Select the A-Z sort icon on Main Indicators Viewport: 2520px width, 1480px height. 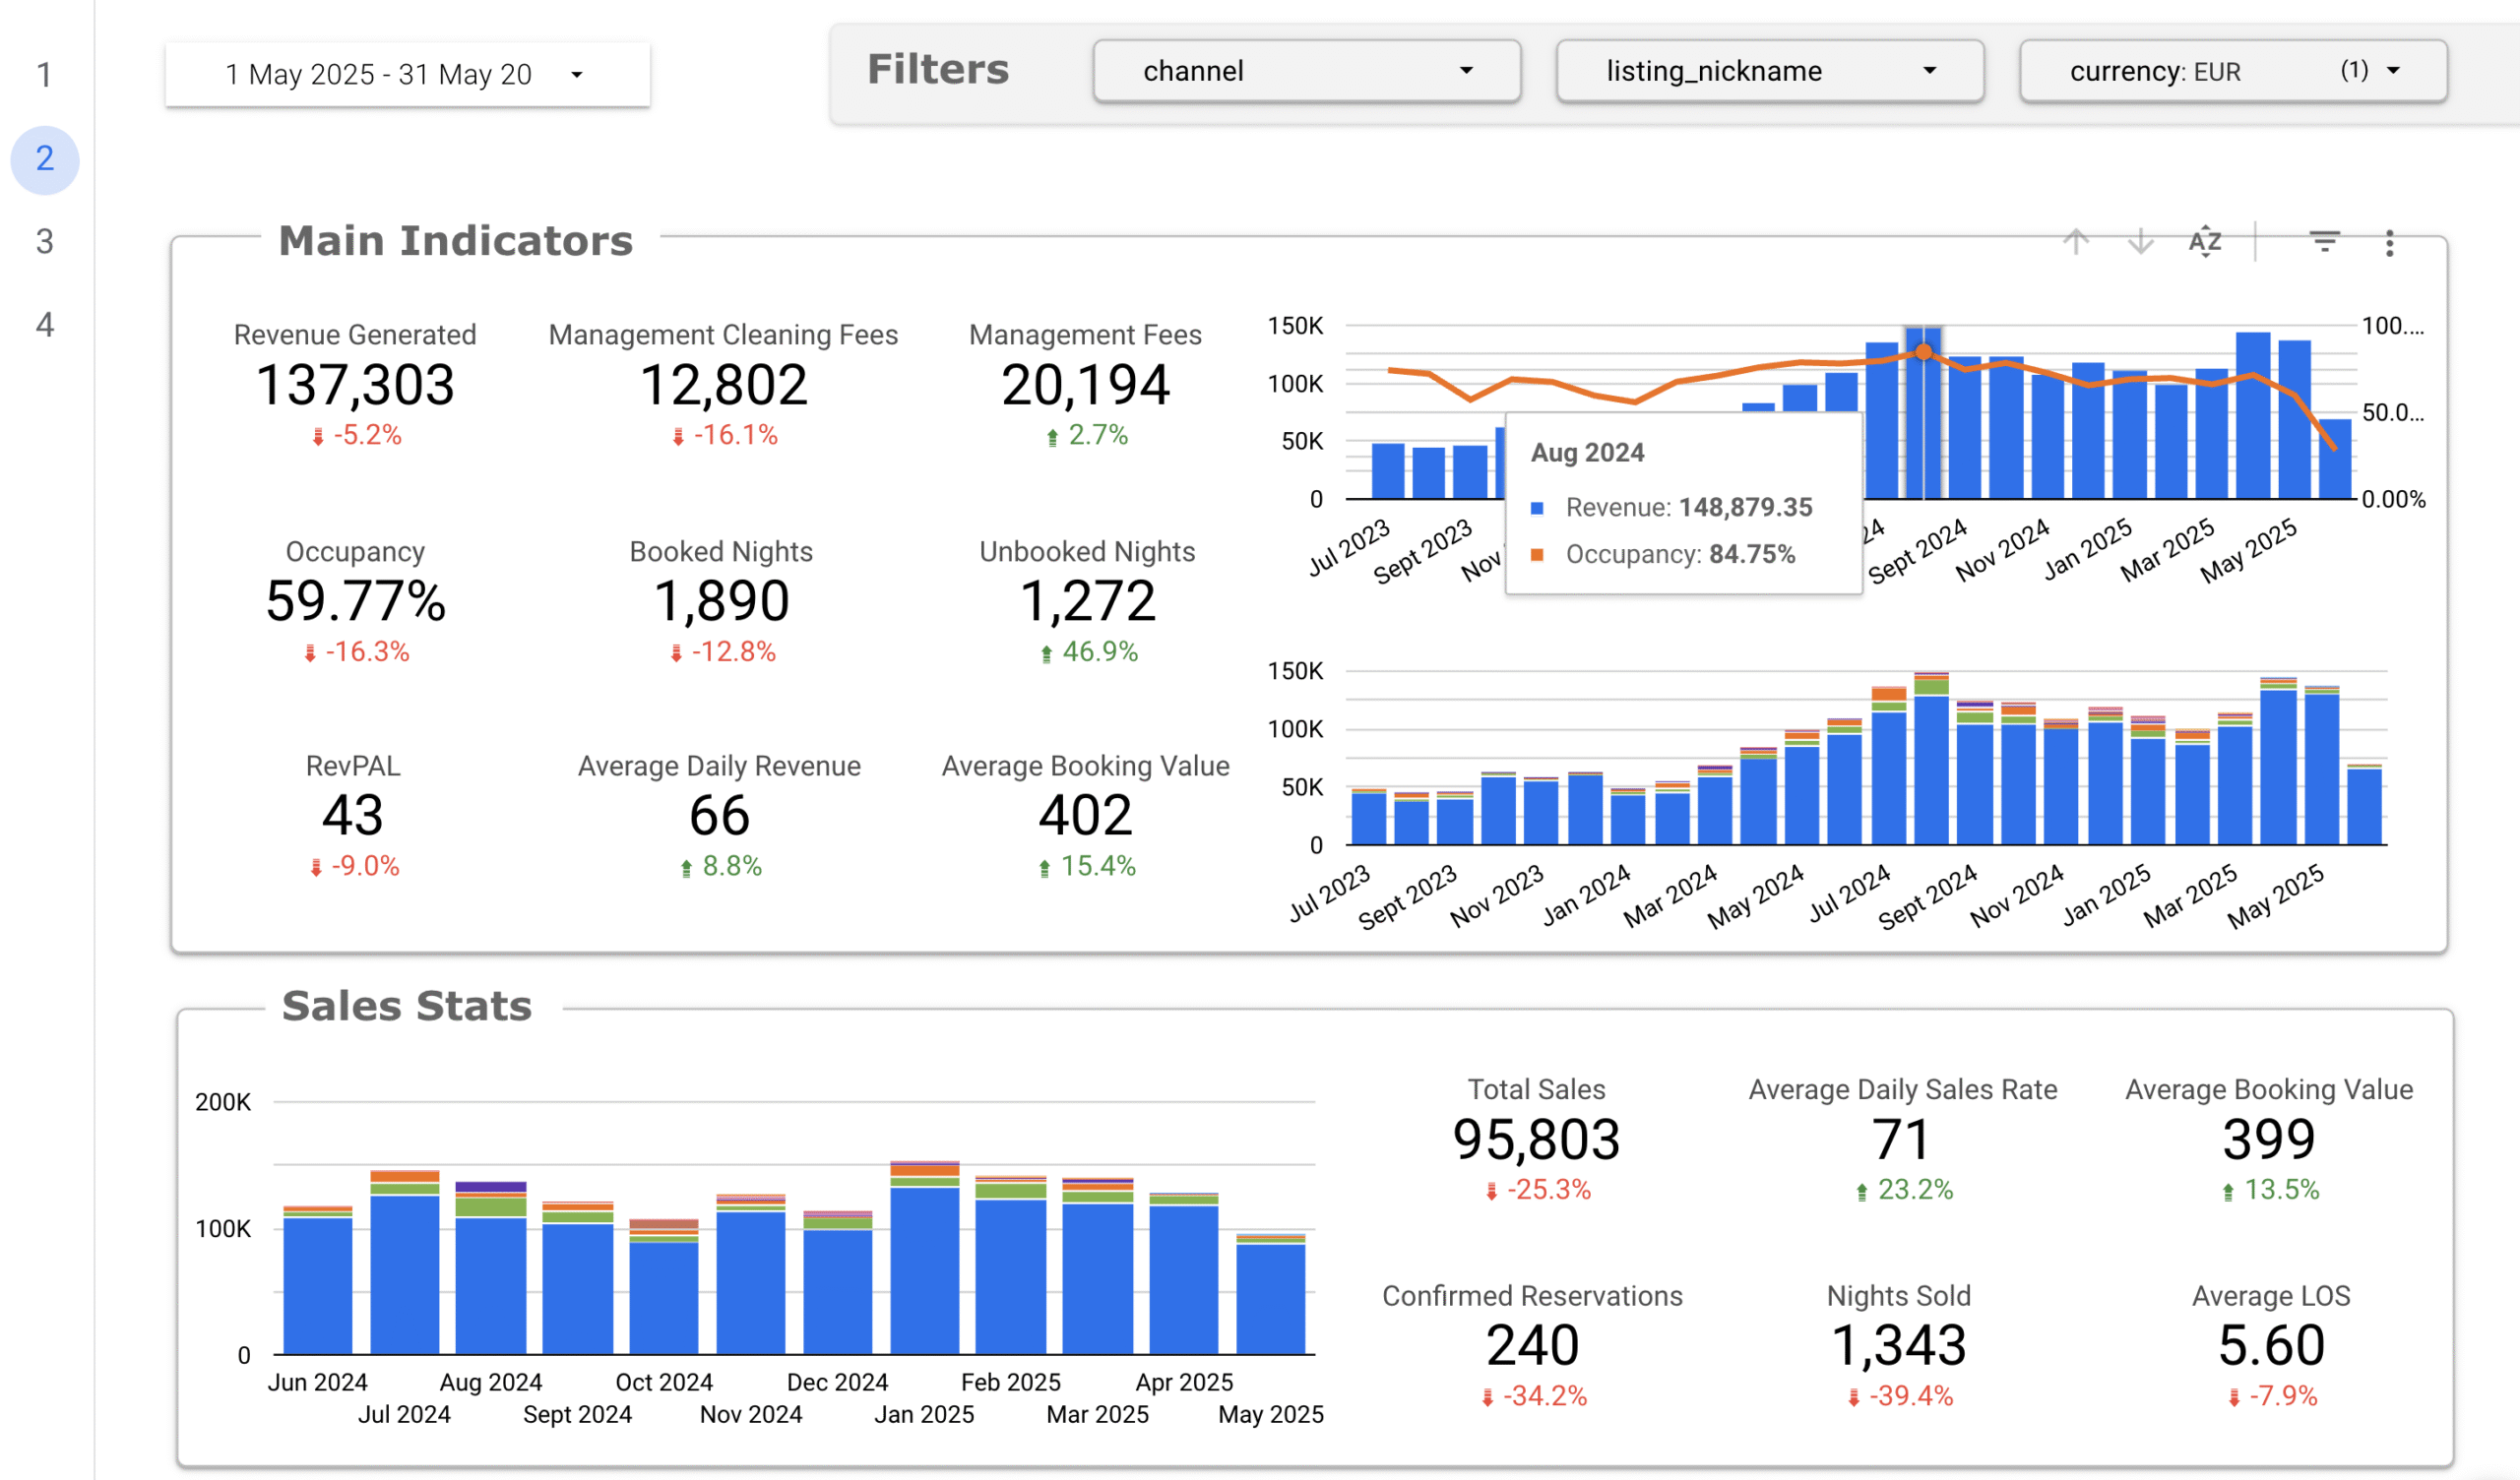point(2204,241)
